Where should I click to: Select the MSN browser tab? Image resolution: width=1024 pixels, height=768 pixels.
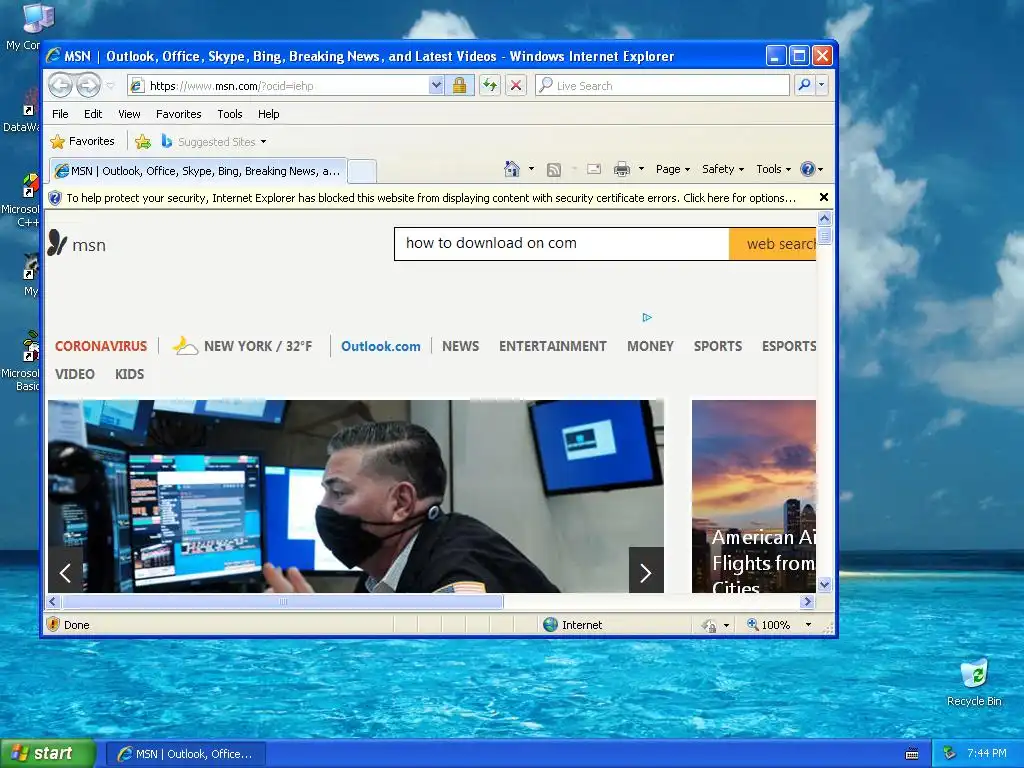click(198, 171)
